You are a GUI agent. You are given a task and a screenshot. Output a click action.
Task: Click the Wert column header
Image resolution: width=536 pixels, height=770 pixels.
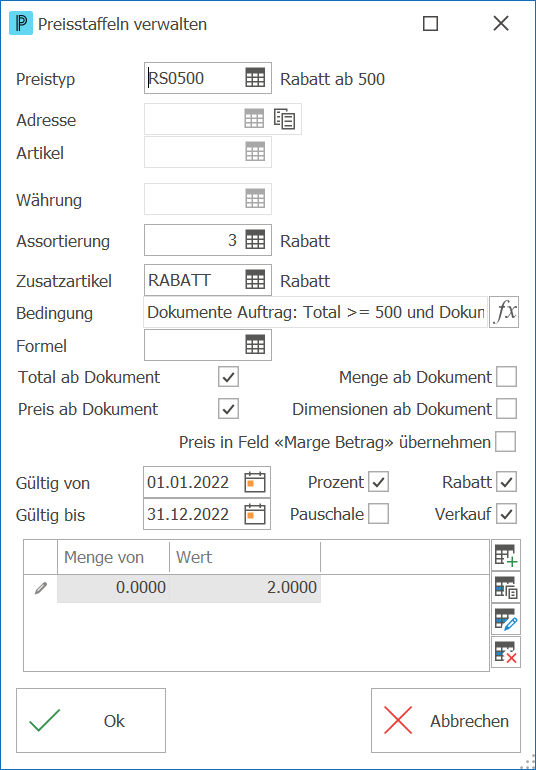click(245, 557)
